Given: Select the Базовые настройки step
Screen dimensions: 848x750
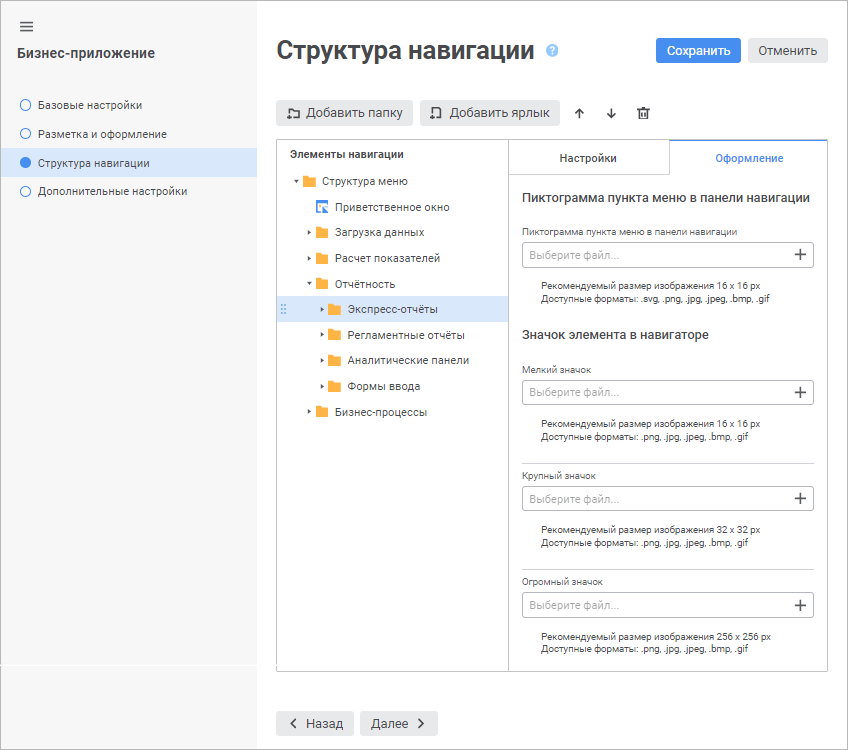Looking at the screenshot, I should (x=89, y=105).
